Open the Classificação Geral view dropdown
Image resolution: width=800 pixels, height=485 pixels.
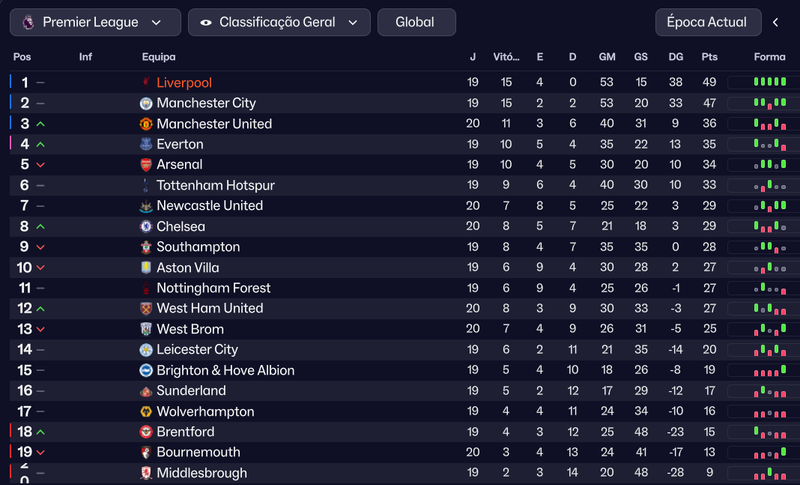pos(279,22)
